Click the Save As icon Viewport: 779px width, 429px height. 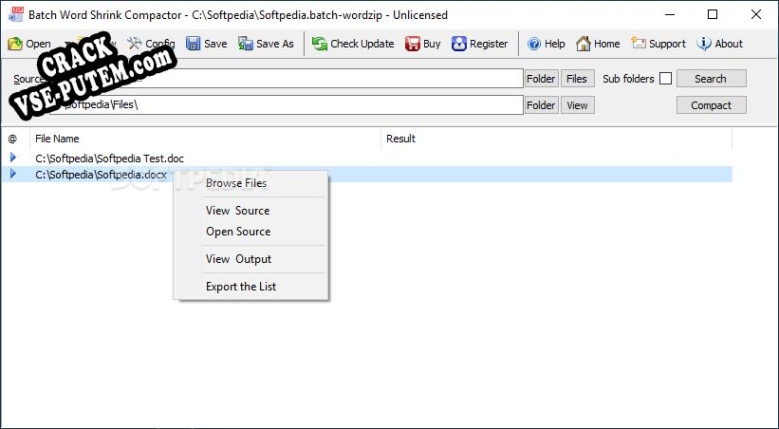tap(245, 44)
